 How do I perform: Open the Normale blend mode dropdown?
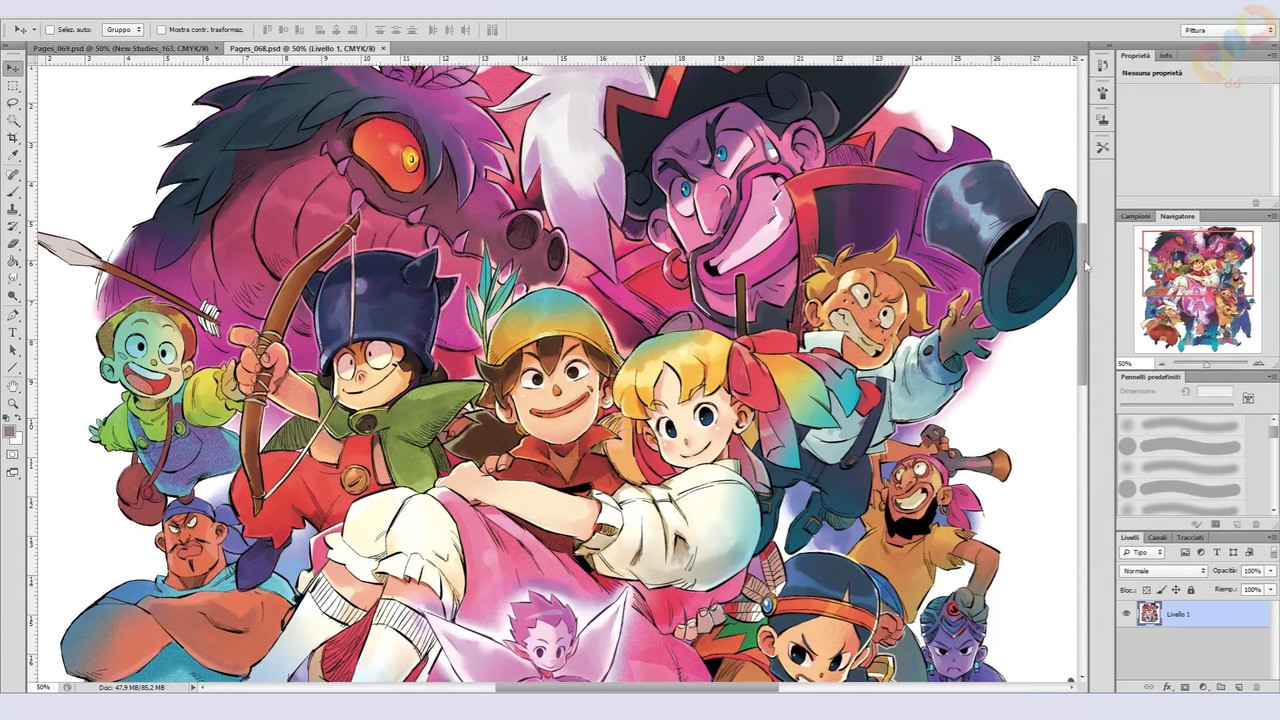[1164, 571]
